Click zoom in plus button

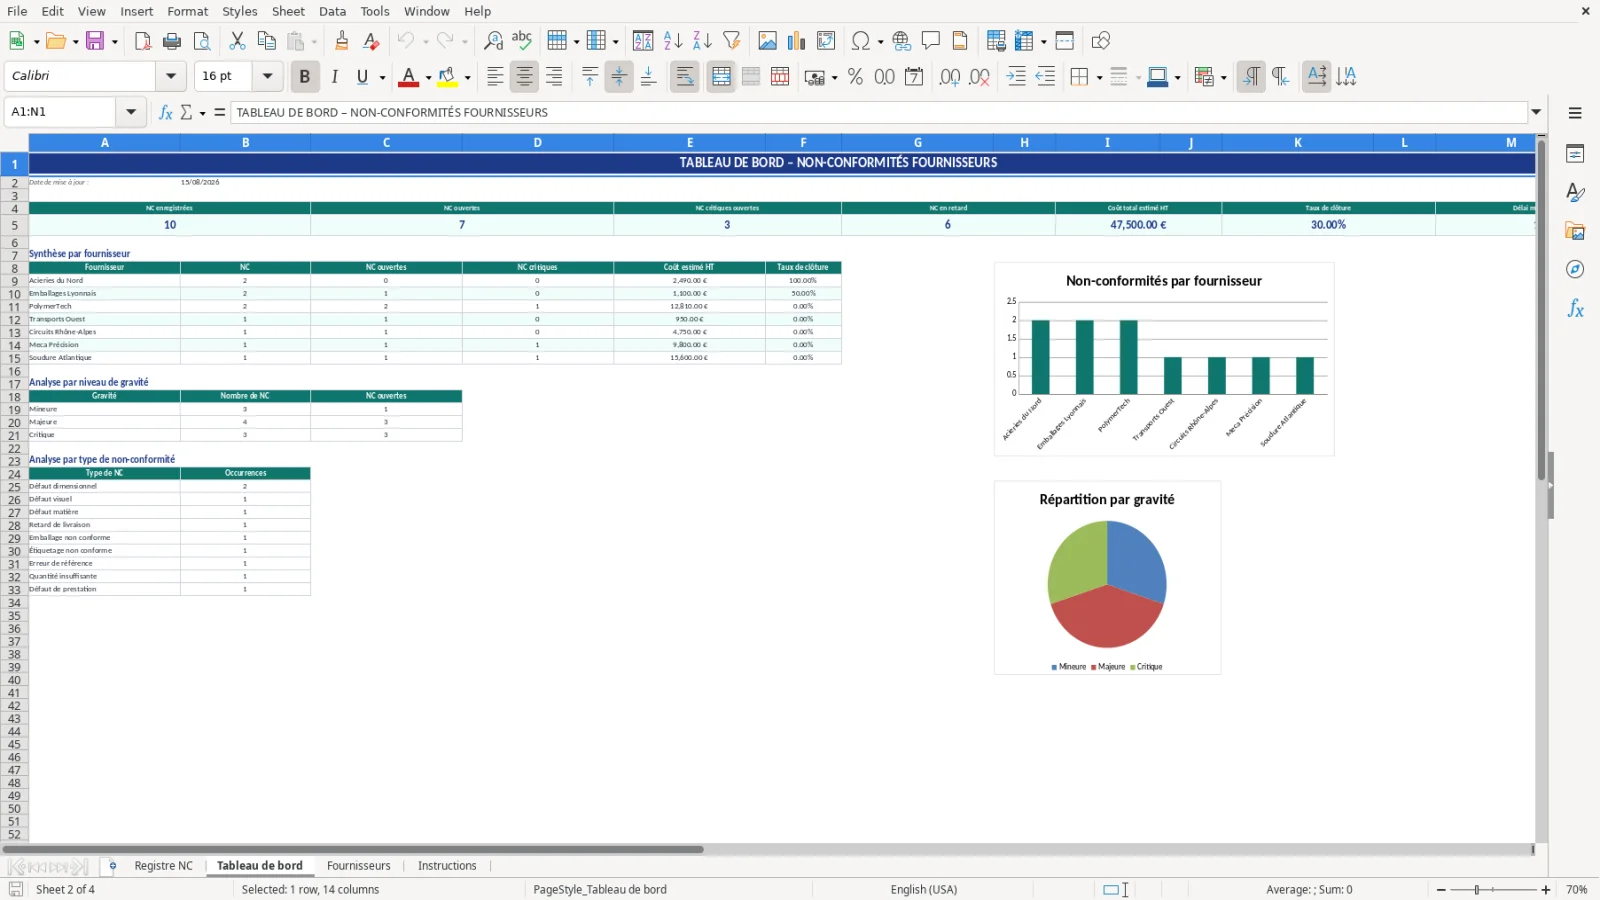pos(1546,889)
